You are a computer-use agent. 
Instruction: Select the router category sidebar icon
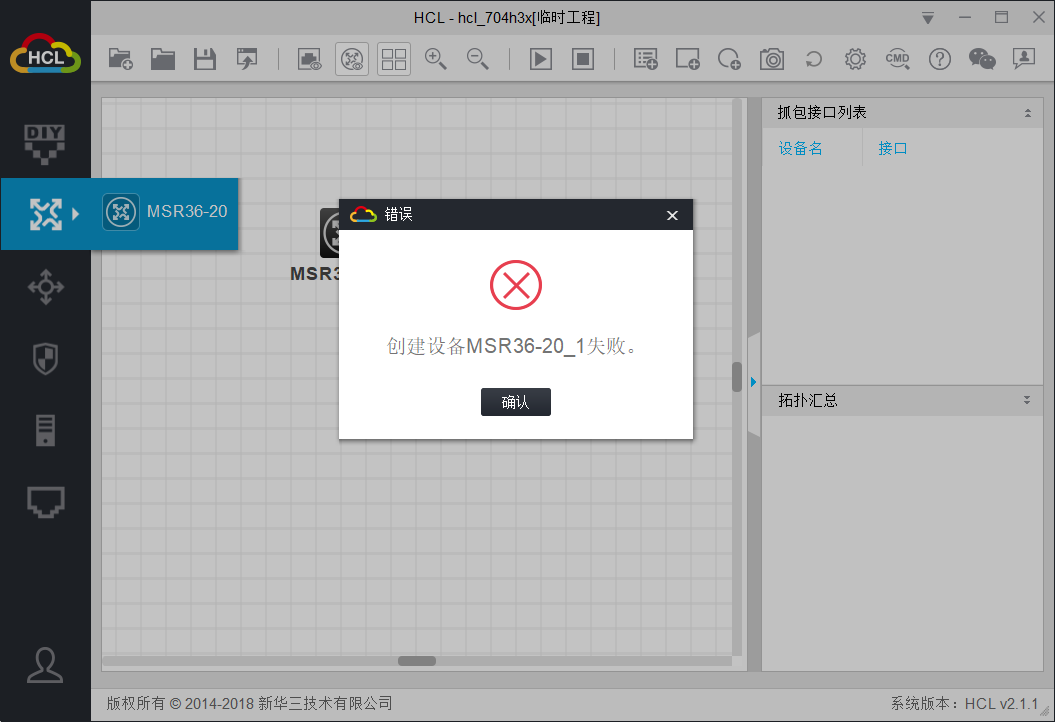point(46,215)
